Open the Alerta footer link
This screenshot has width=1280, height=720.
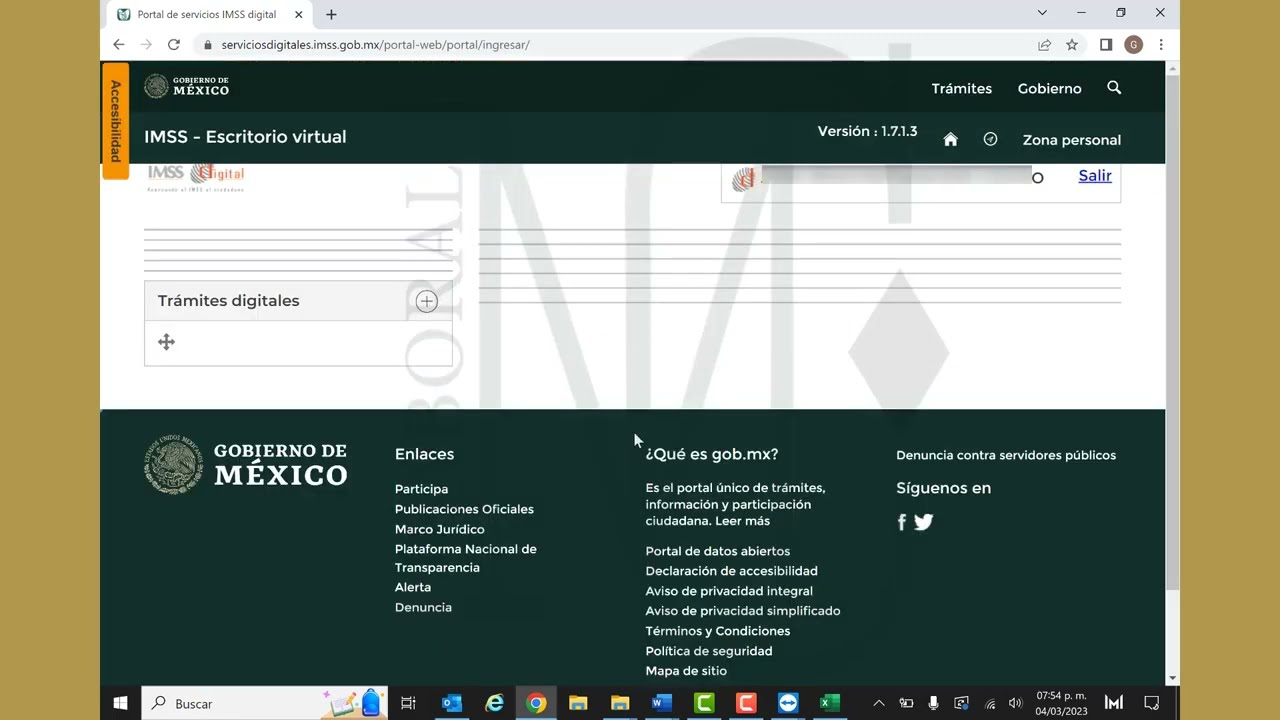pos(413,587)
